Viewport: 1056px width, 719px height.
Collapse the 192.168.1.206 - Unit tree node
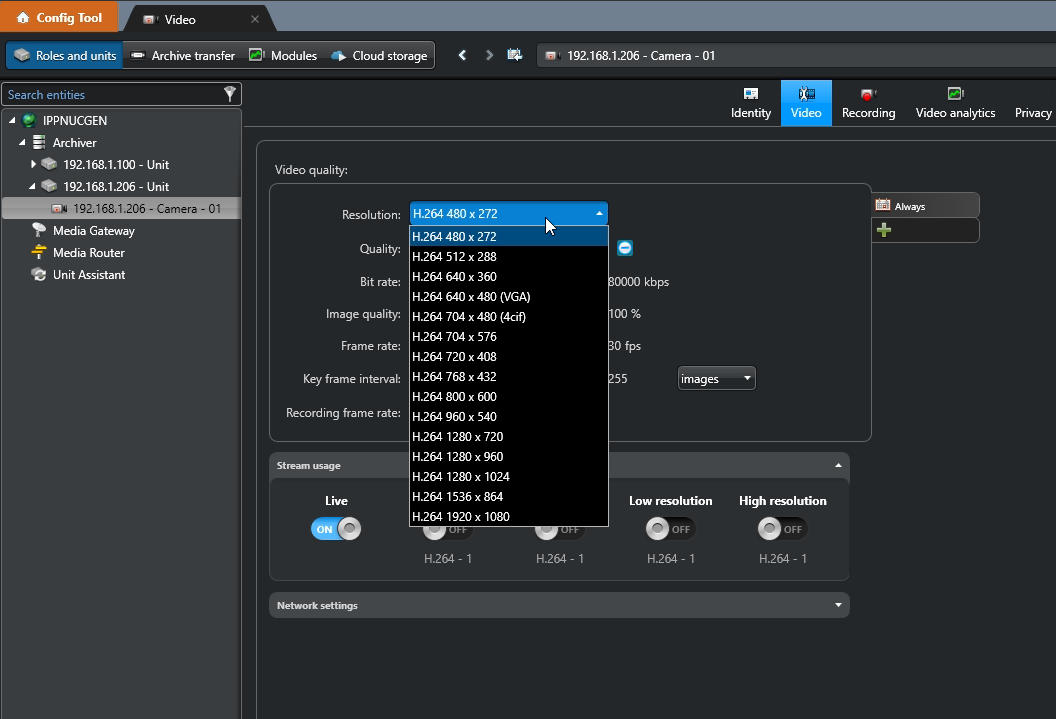tap(33, 186)
